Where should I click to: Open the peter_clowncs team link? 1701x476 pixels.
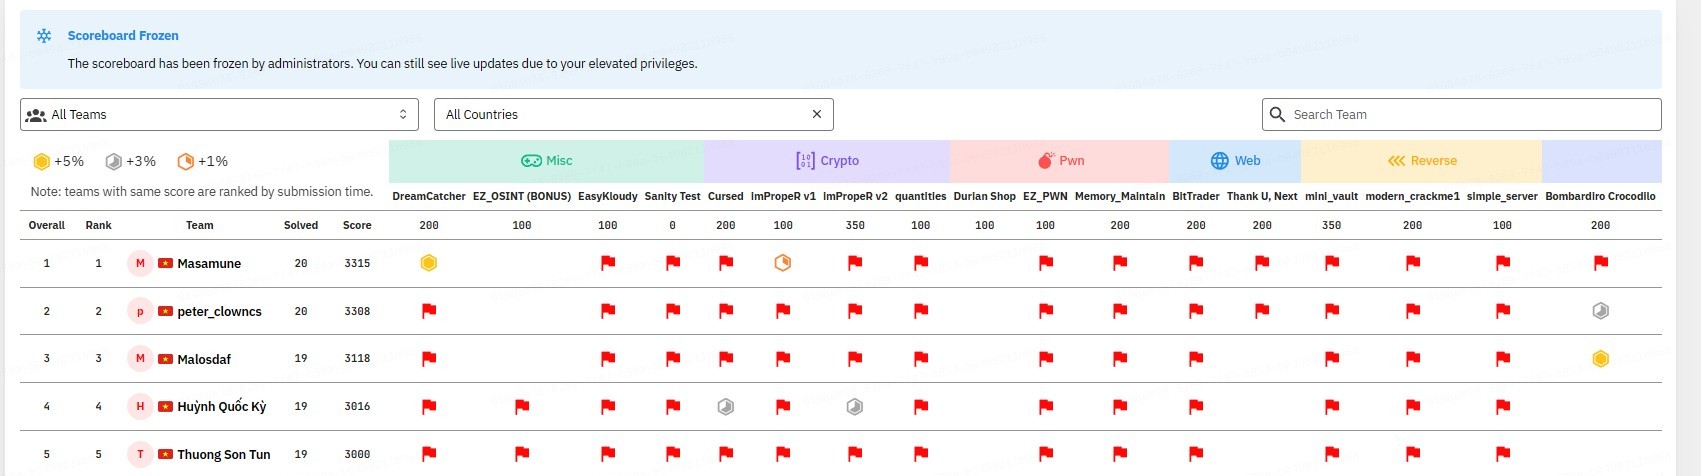[x=219, y=312]
